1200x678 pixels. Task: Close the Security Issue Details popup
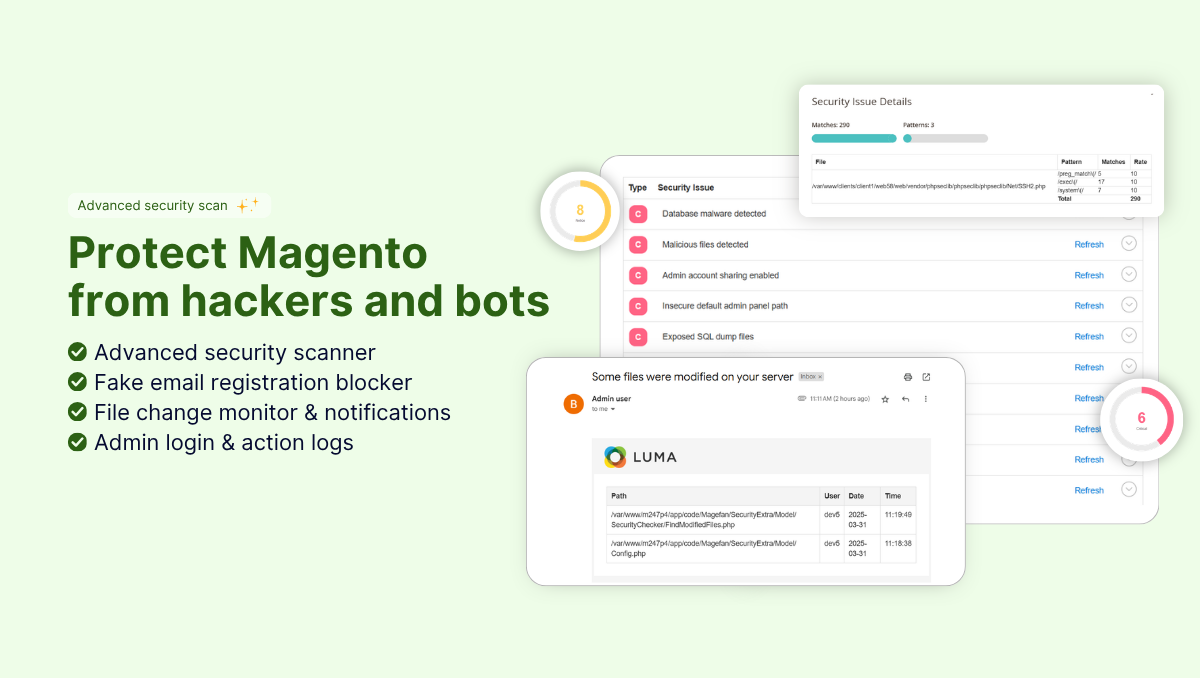point(1152,94)
